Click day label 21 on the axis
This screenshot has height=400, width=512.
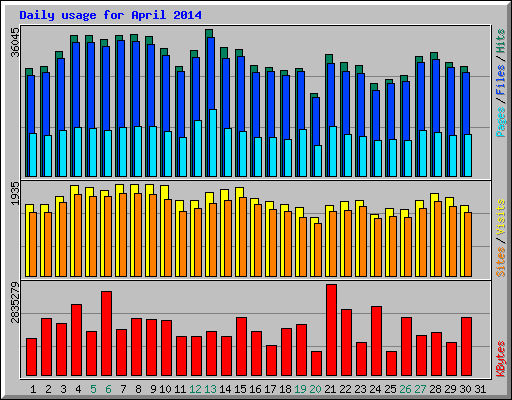(330, 389)
